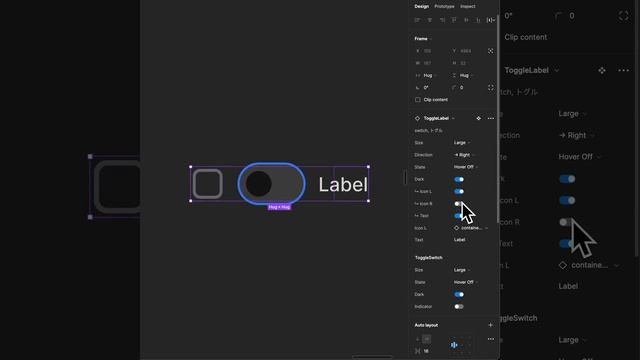
Task: Toggle the Icon R switch in the small Design panel
Action: point(459,204)
